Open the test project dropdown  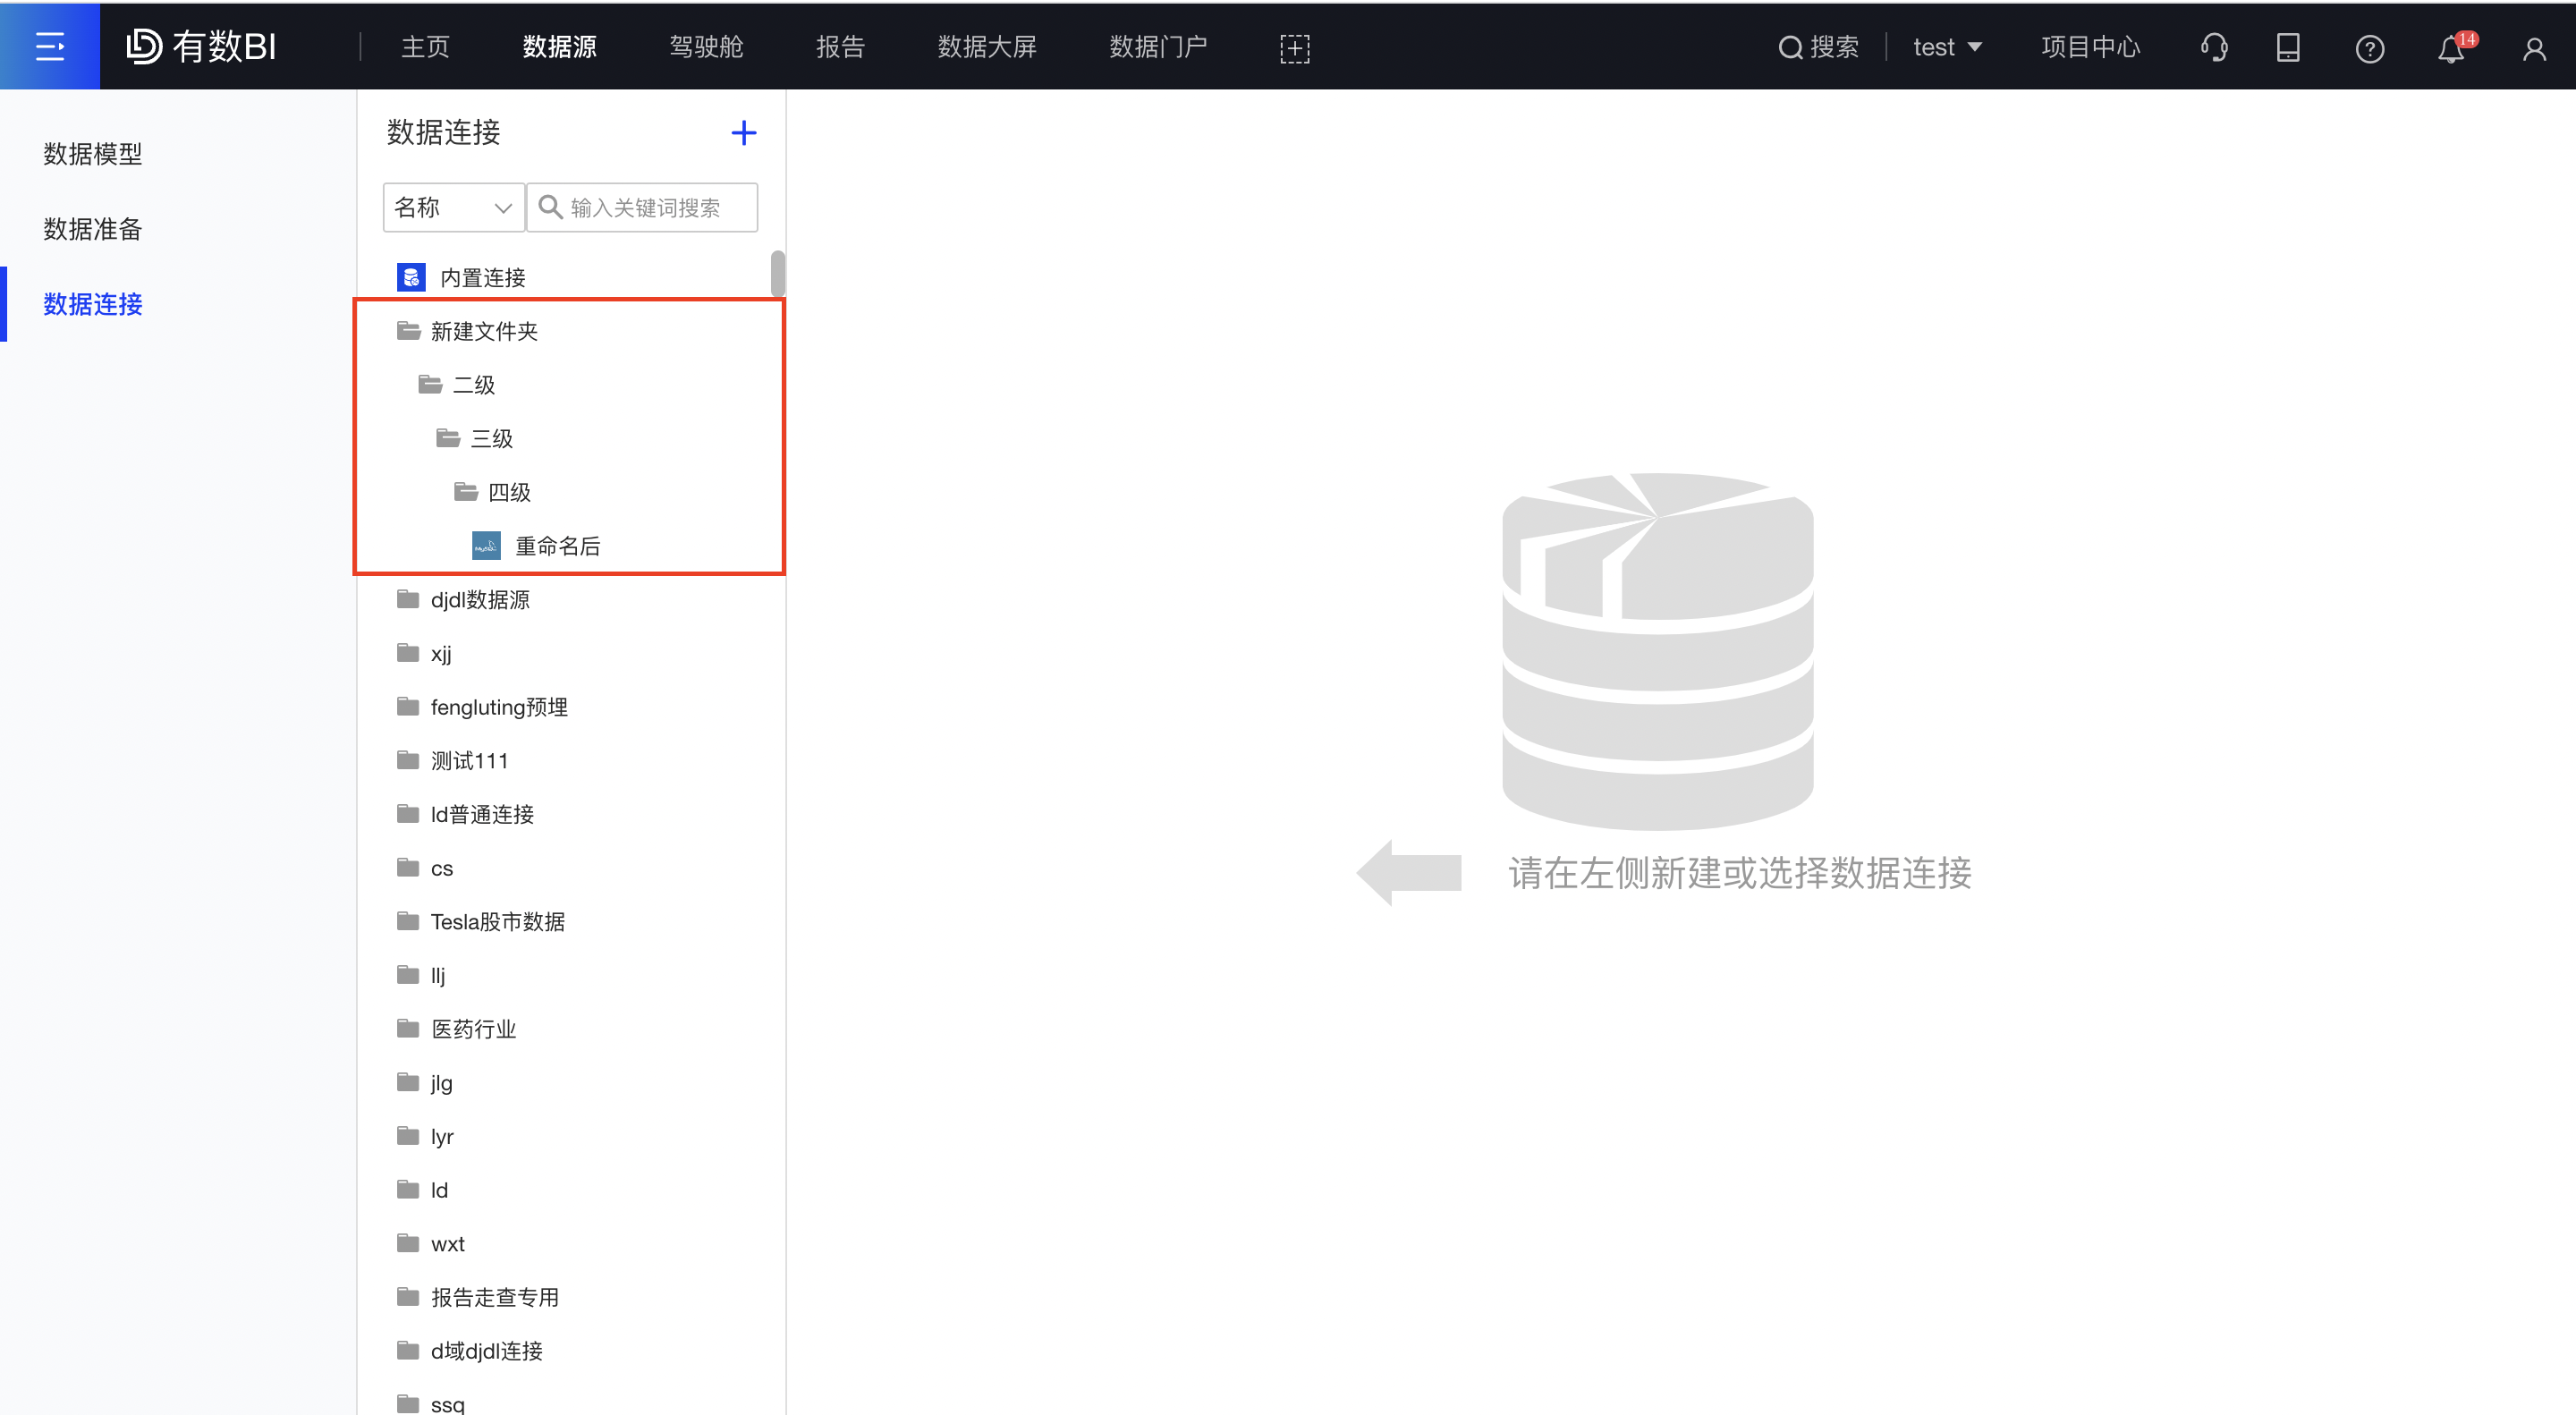[x=1946, y=46]
